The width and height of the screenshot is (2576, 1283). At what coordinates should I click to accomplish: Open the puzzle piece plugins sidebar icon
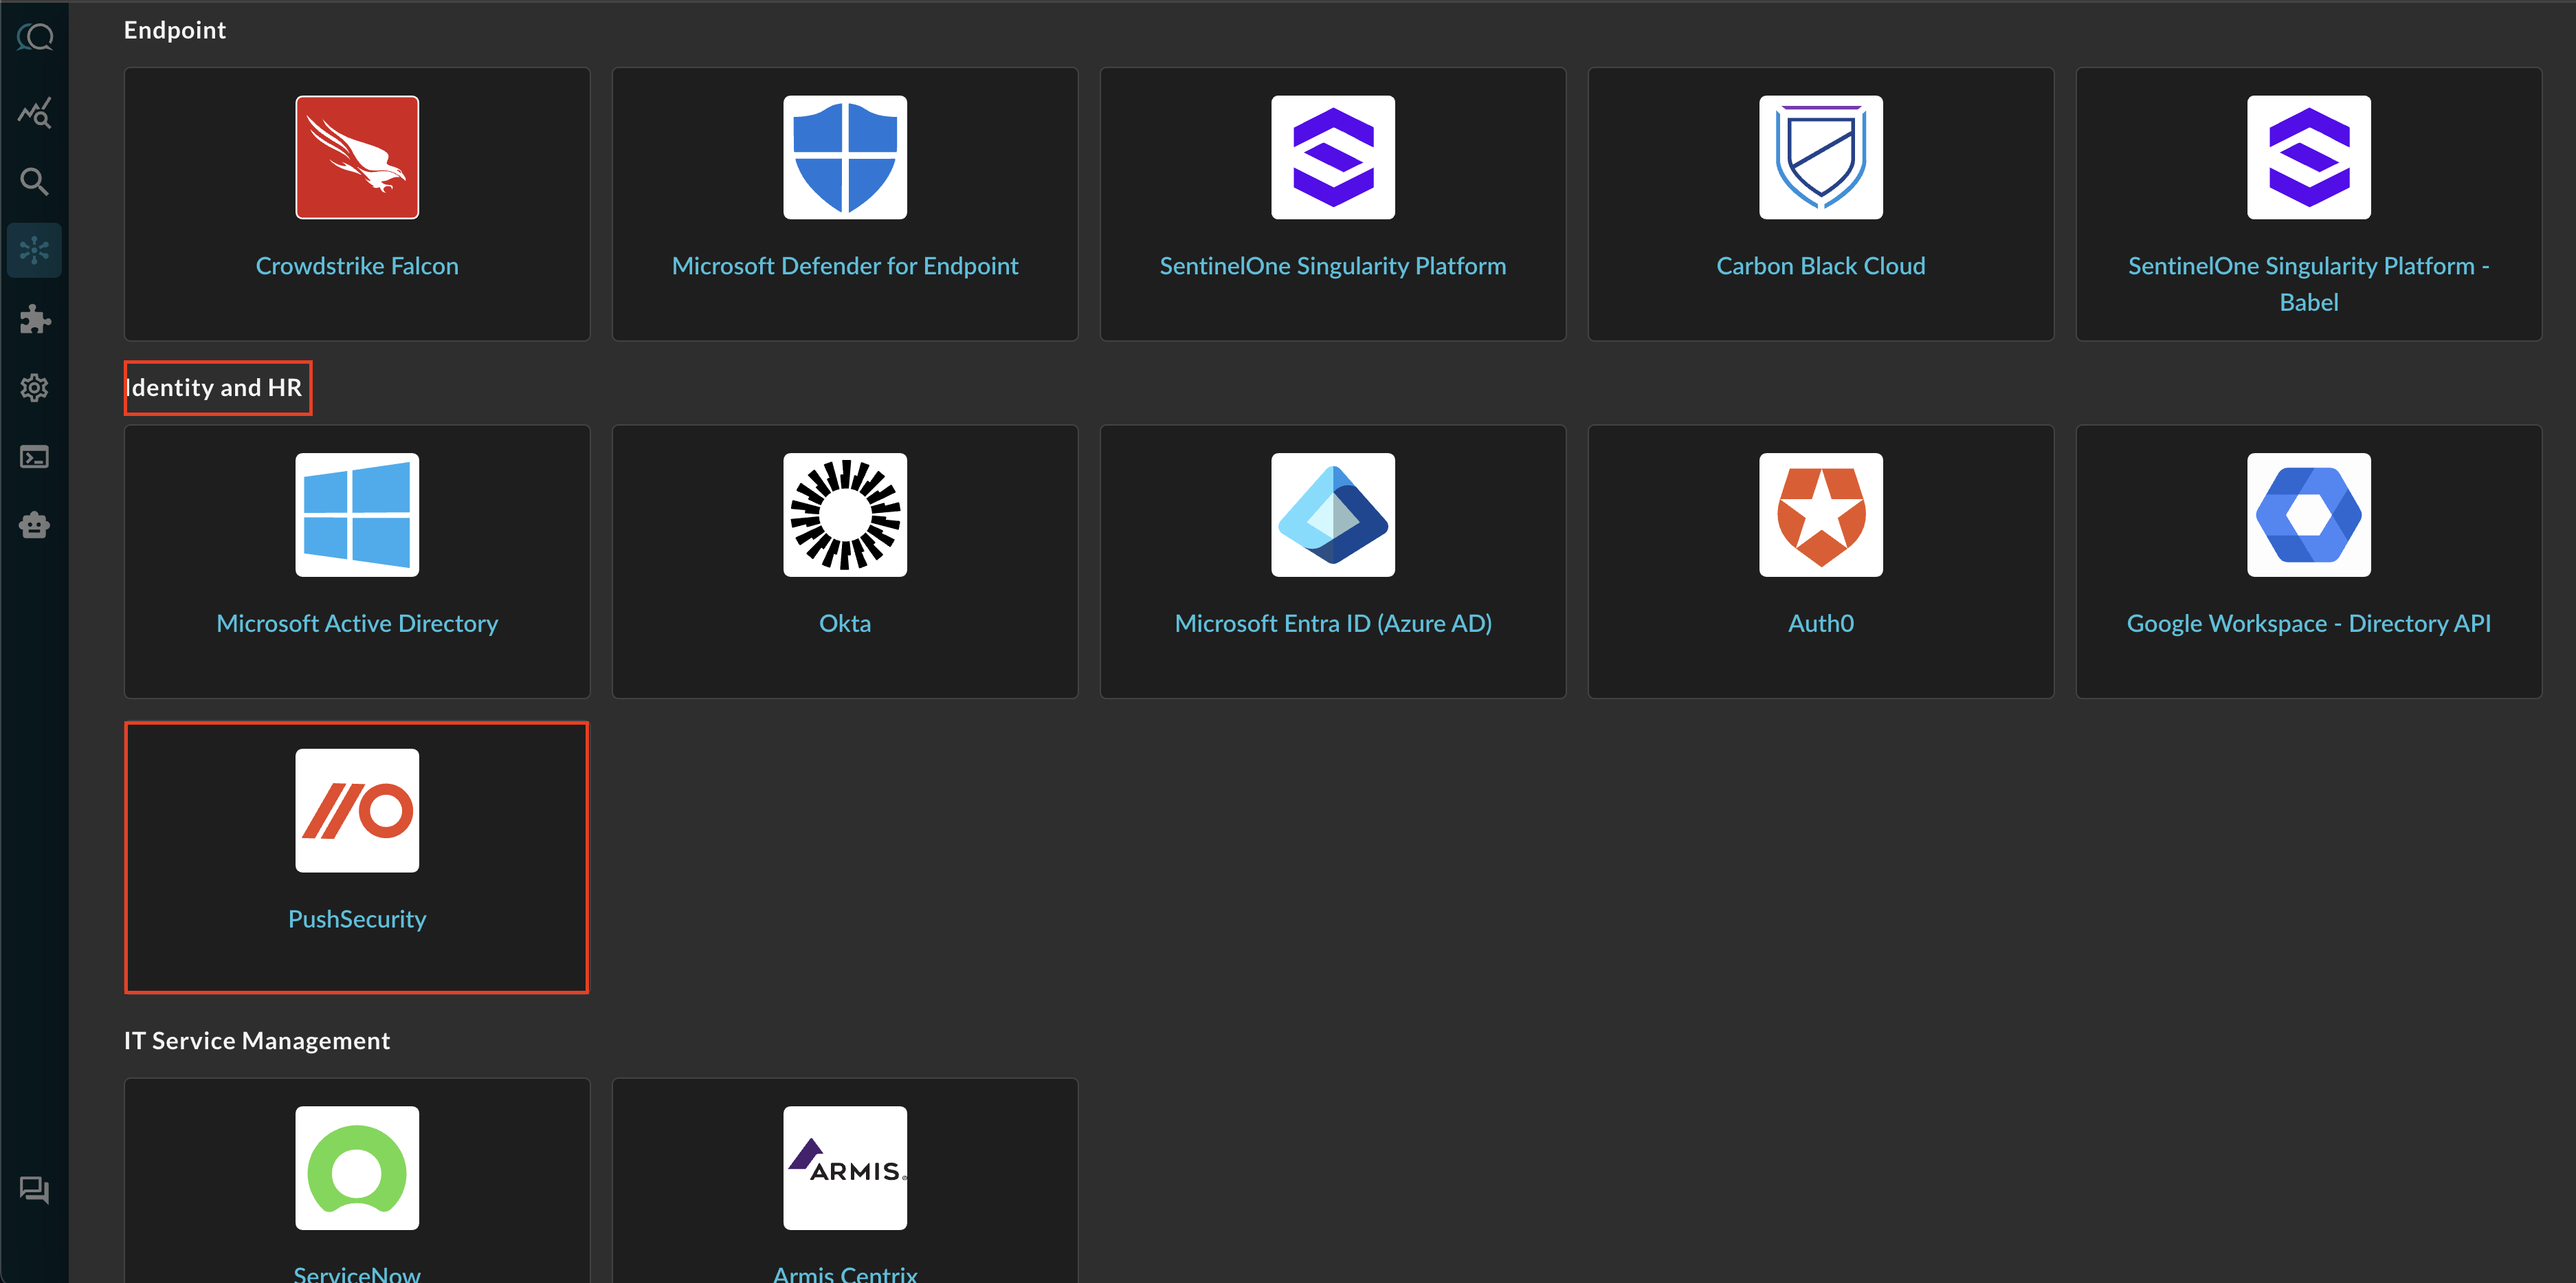[x=35, y=319]
